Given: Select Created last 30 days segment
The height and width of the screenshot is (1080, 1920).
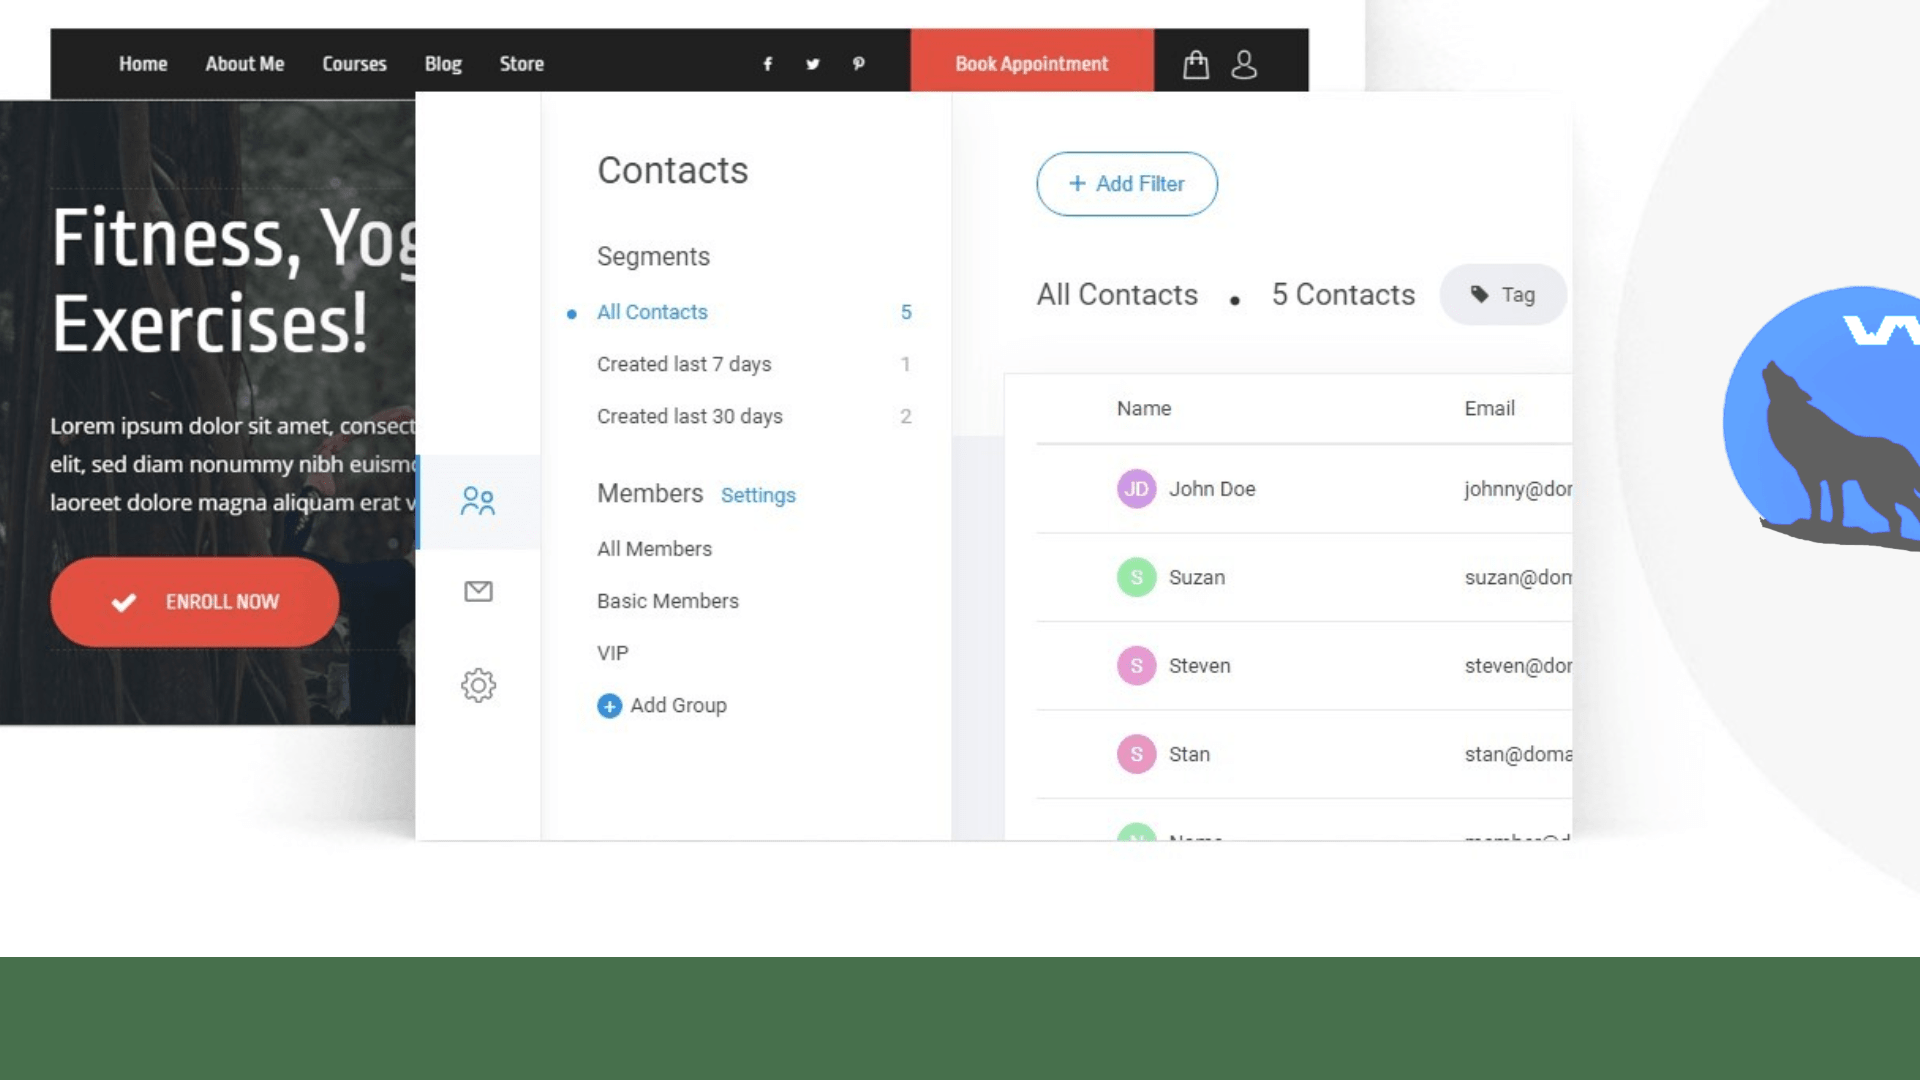Looking at the screenshot, I should [689, 416].
